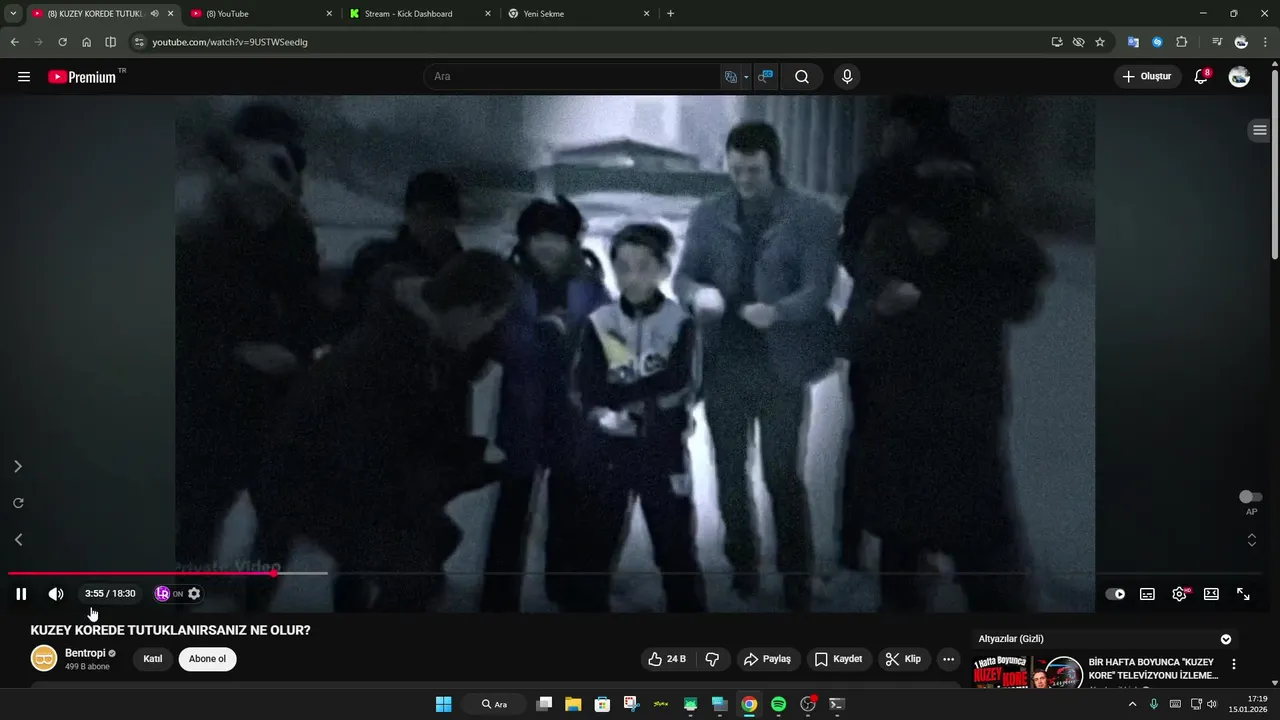Image resolution: width=1280 pixels, height=720 pixels.
Task: Click the search-with-captions CC icon
Action: click(765, 77)
